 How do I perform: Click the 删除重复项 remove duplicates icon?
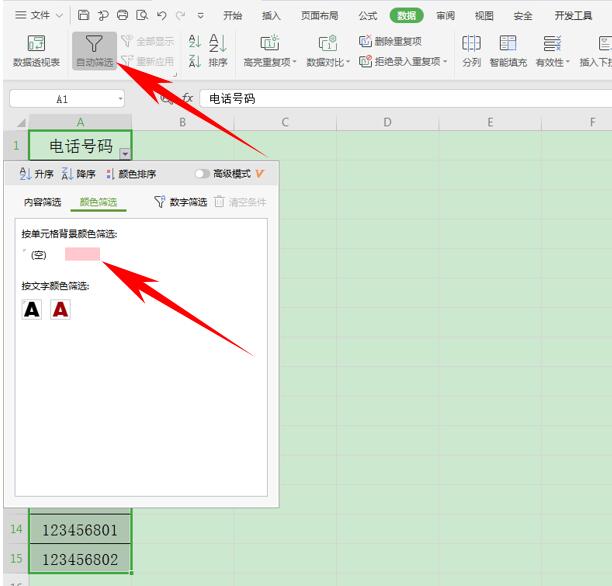(365, 41)
